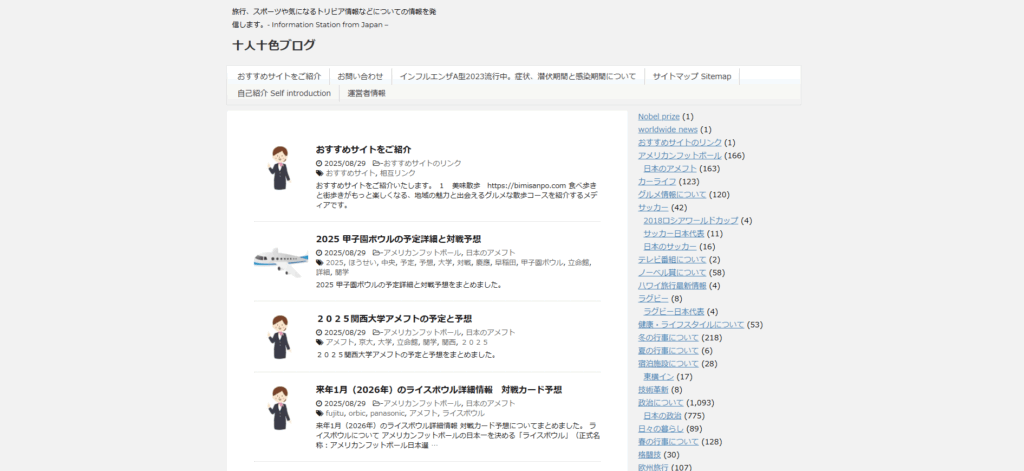The height and width of the screenshot is (471, 1024).
Task: Open the 来年1月（2026年）のライスボウル post title
Action: [439, 389]
